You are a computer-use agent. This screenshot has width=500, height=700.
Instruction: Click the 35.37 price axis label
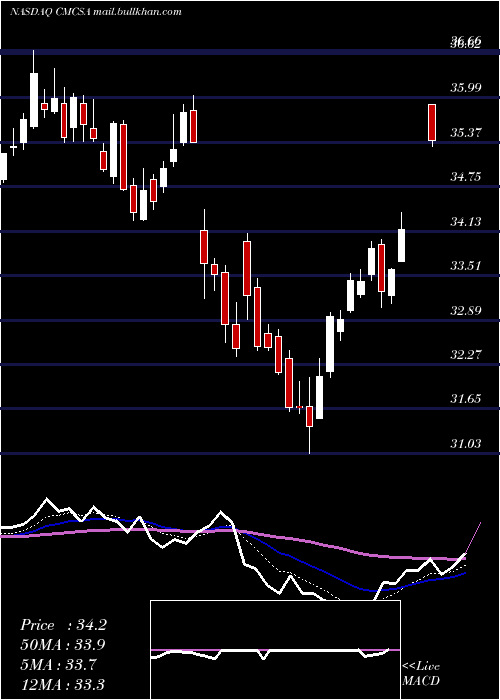pos(466,133)
